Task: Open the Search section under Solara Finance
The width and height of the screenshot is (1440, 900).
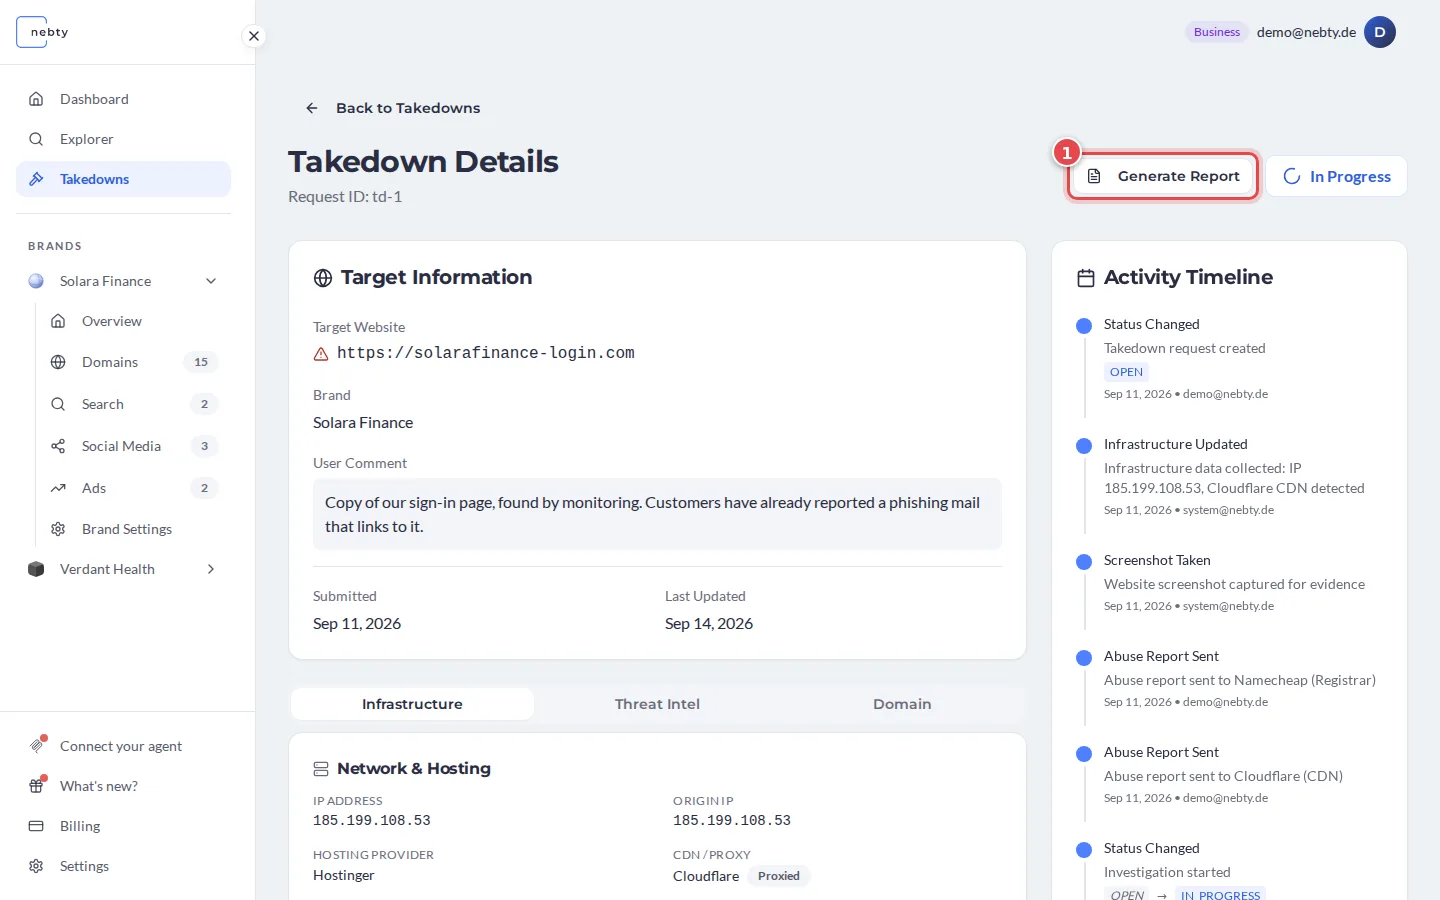Action: coord(134,404)
